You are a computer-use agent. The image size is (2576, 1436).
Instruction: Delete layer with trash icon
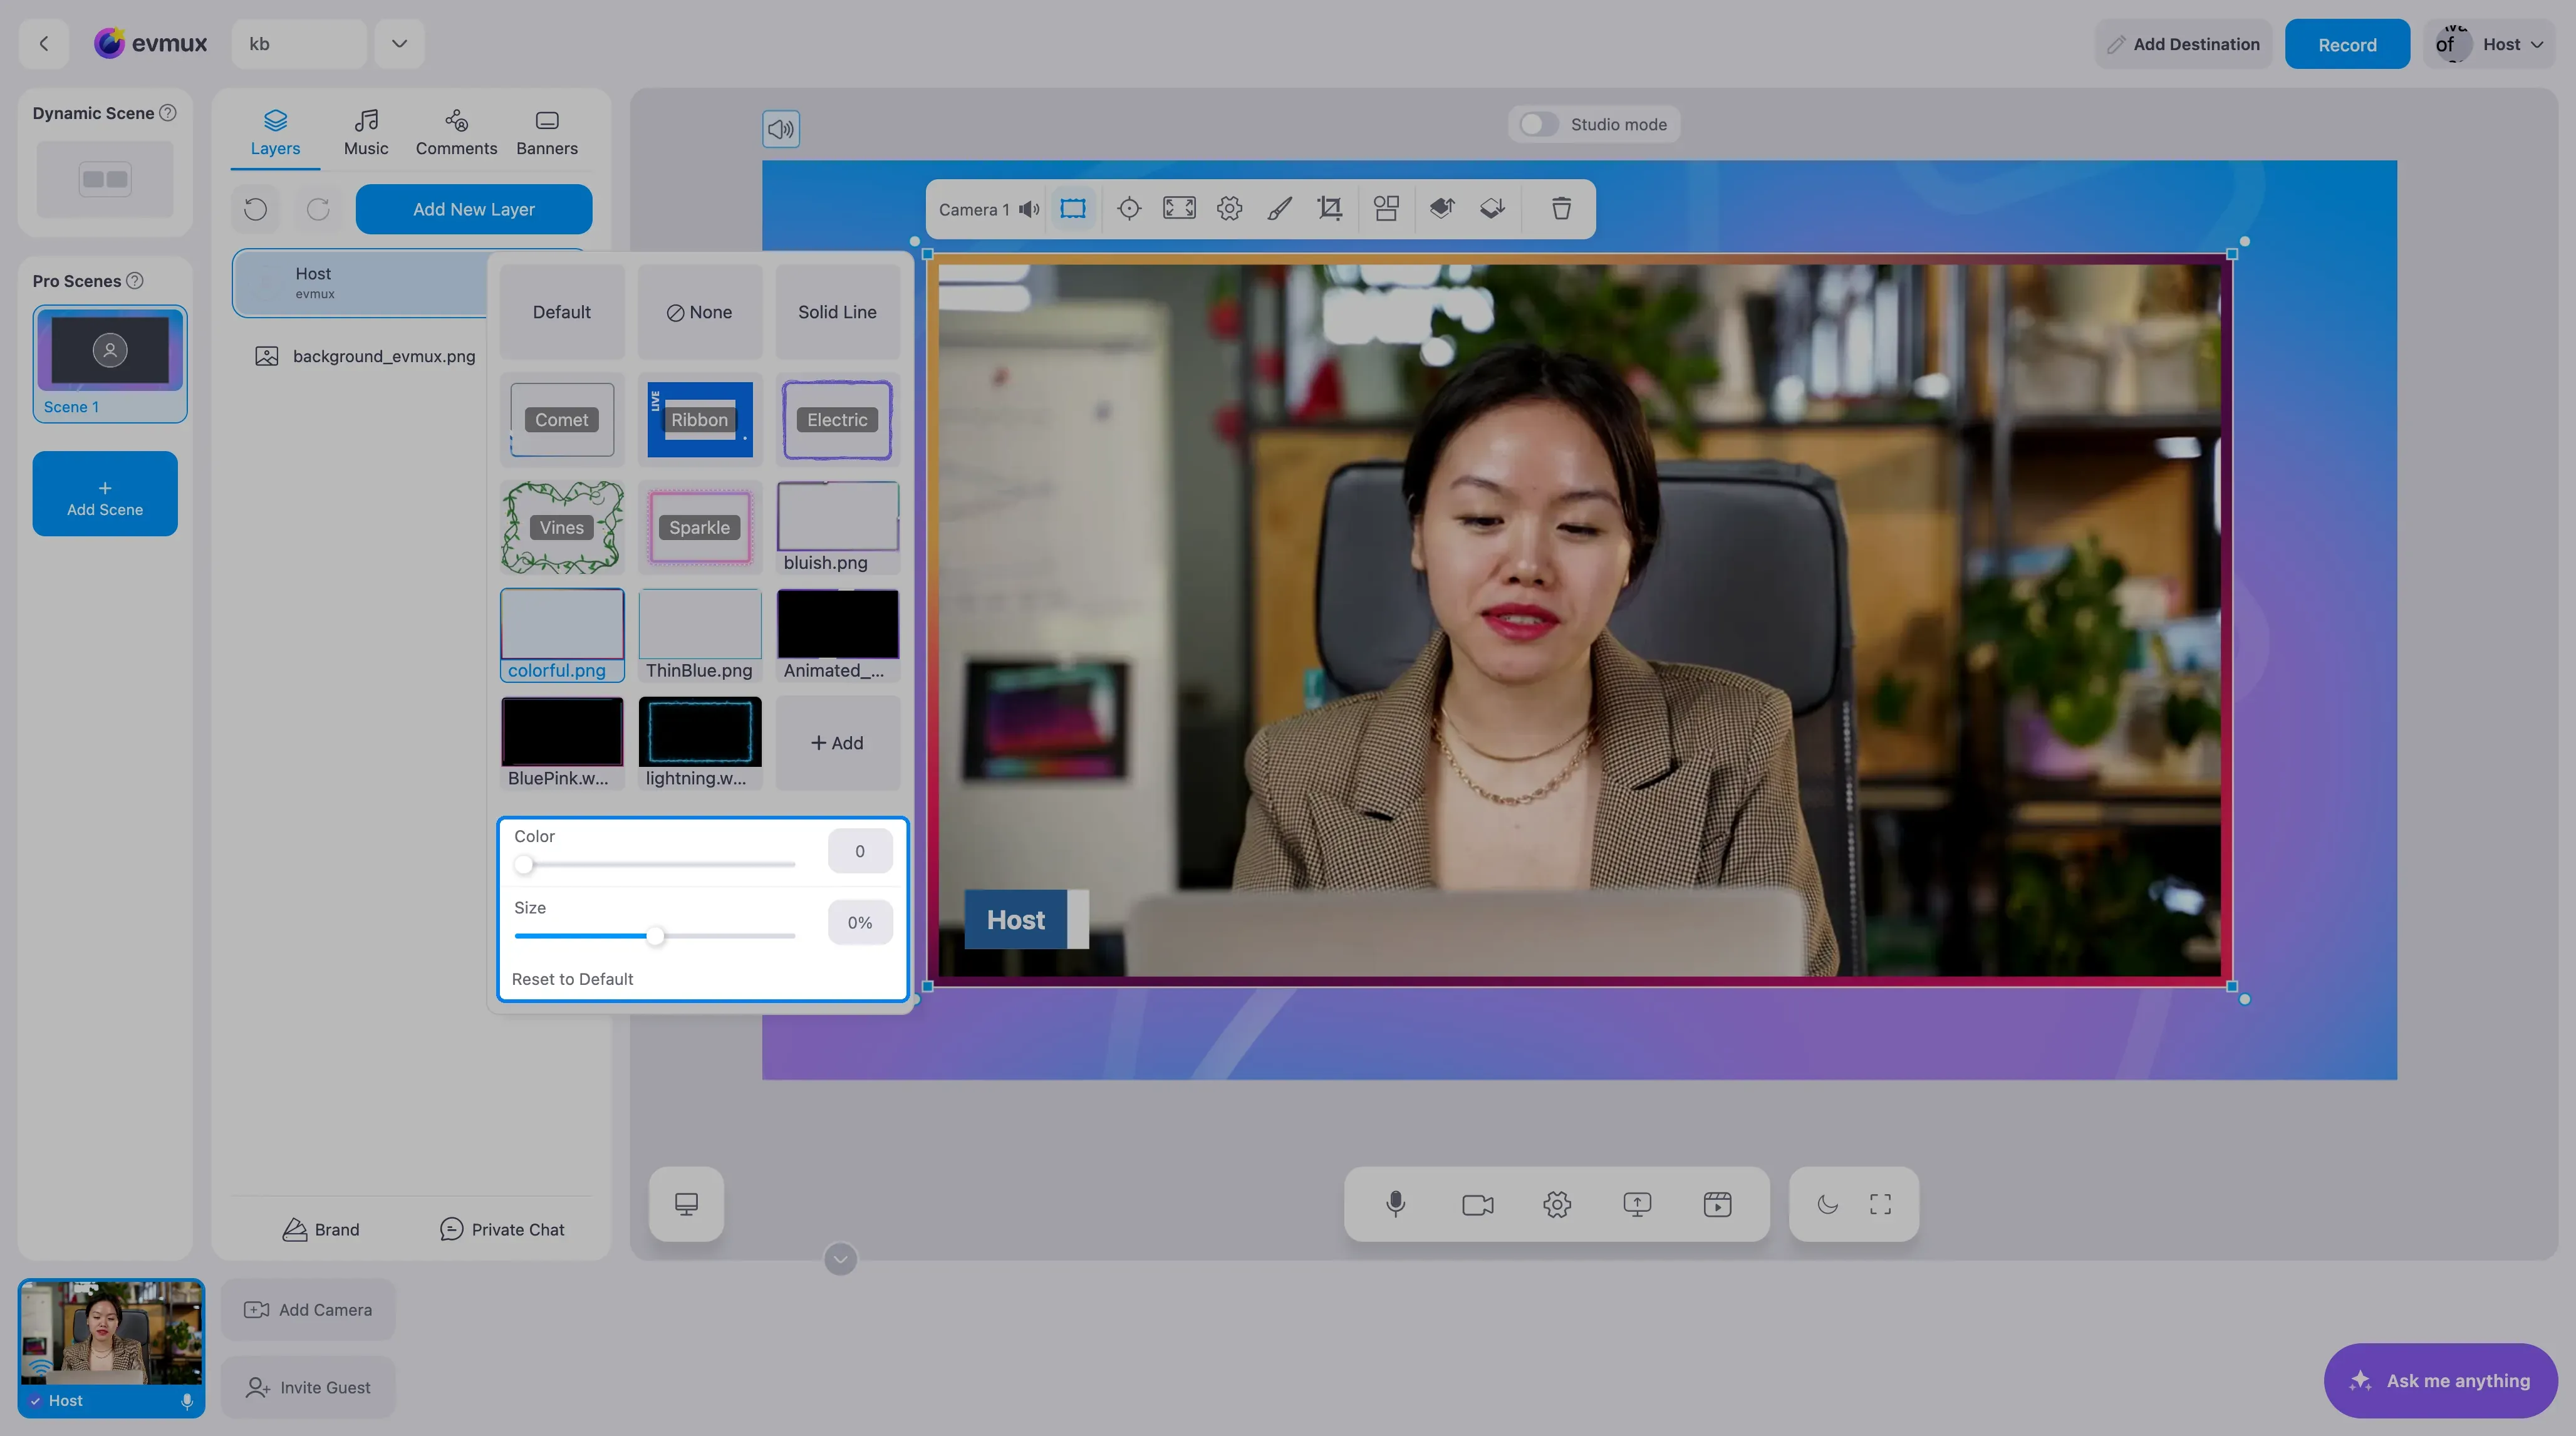tap(1561, 208)
